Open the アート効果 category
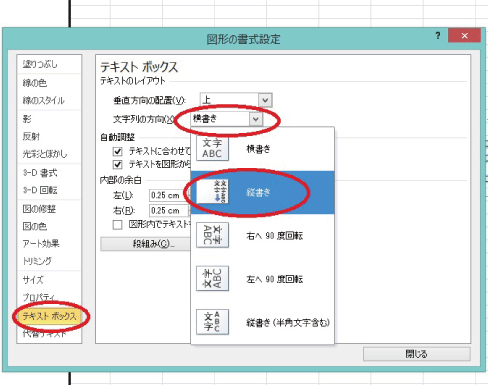Viewport: 488px width, 385px height. pyautogui.click(x=41, y=243)
